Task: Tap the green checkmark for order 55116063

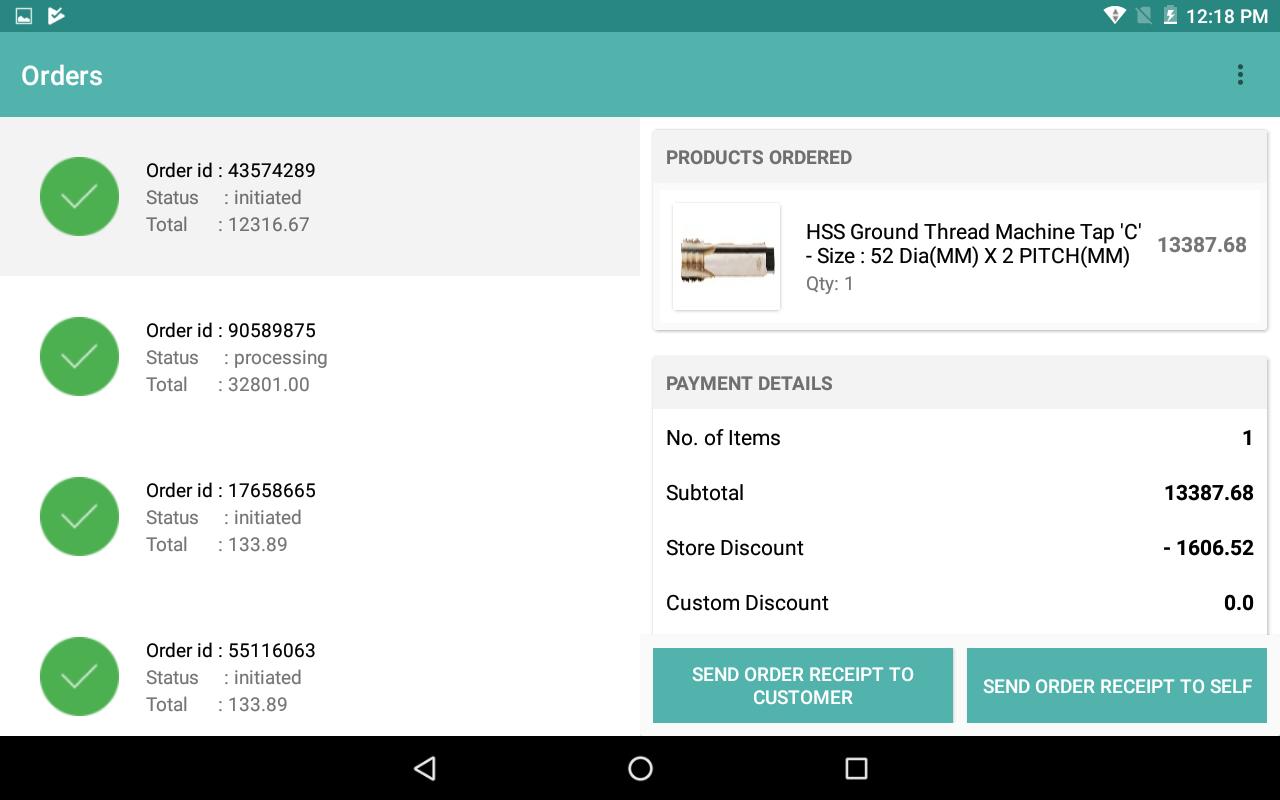Action: pyautogui.click(x=79, y=676)
